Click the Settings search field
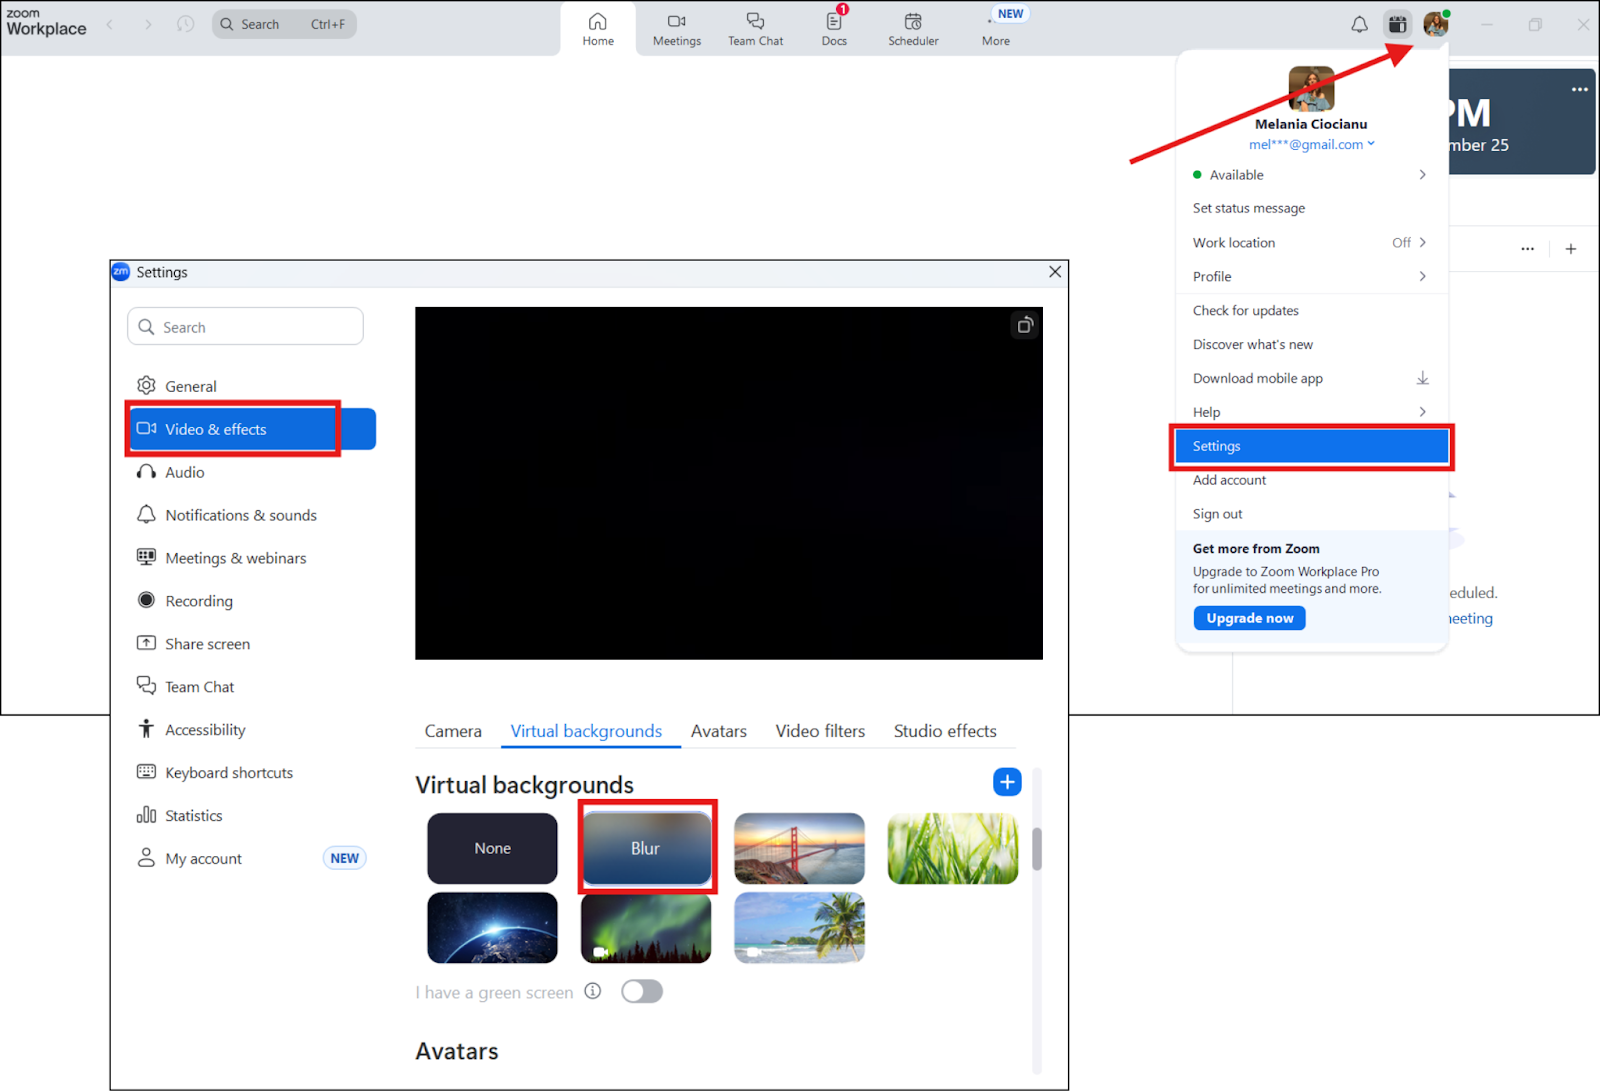1600x1091 pixels. (245, 327)
